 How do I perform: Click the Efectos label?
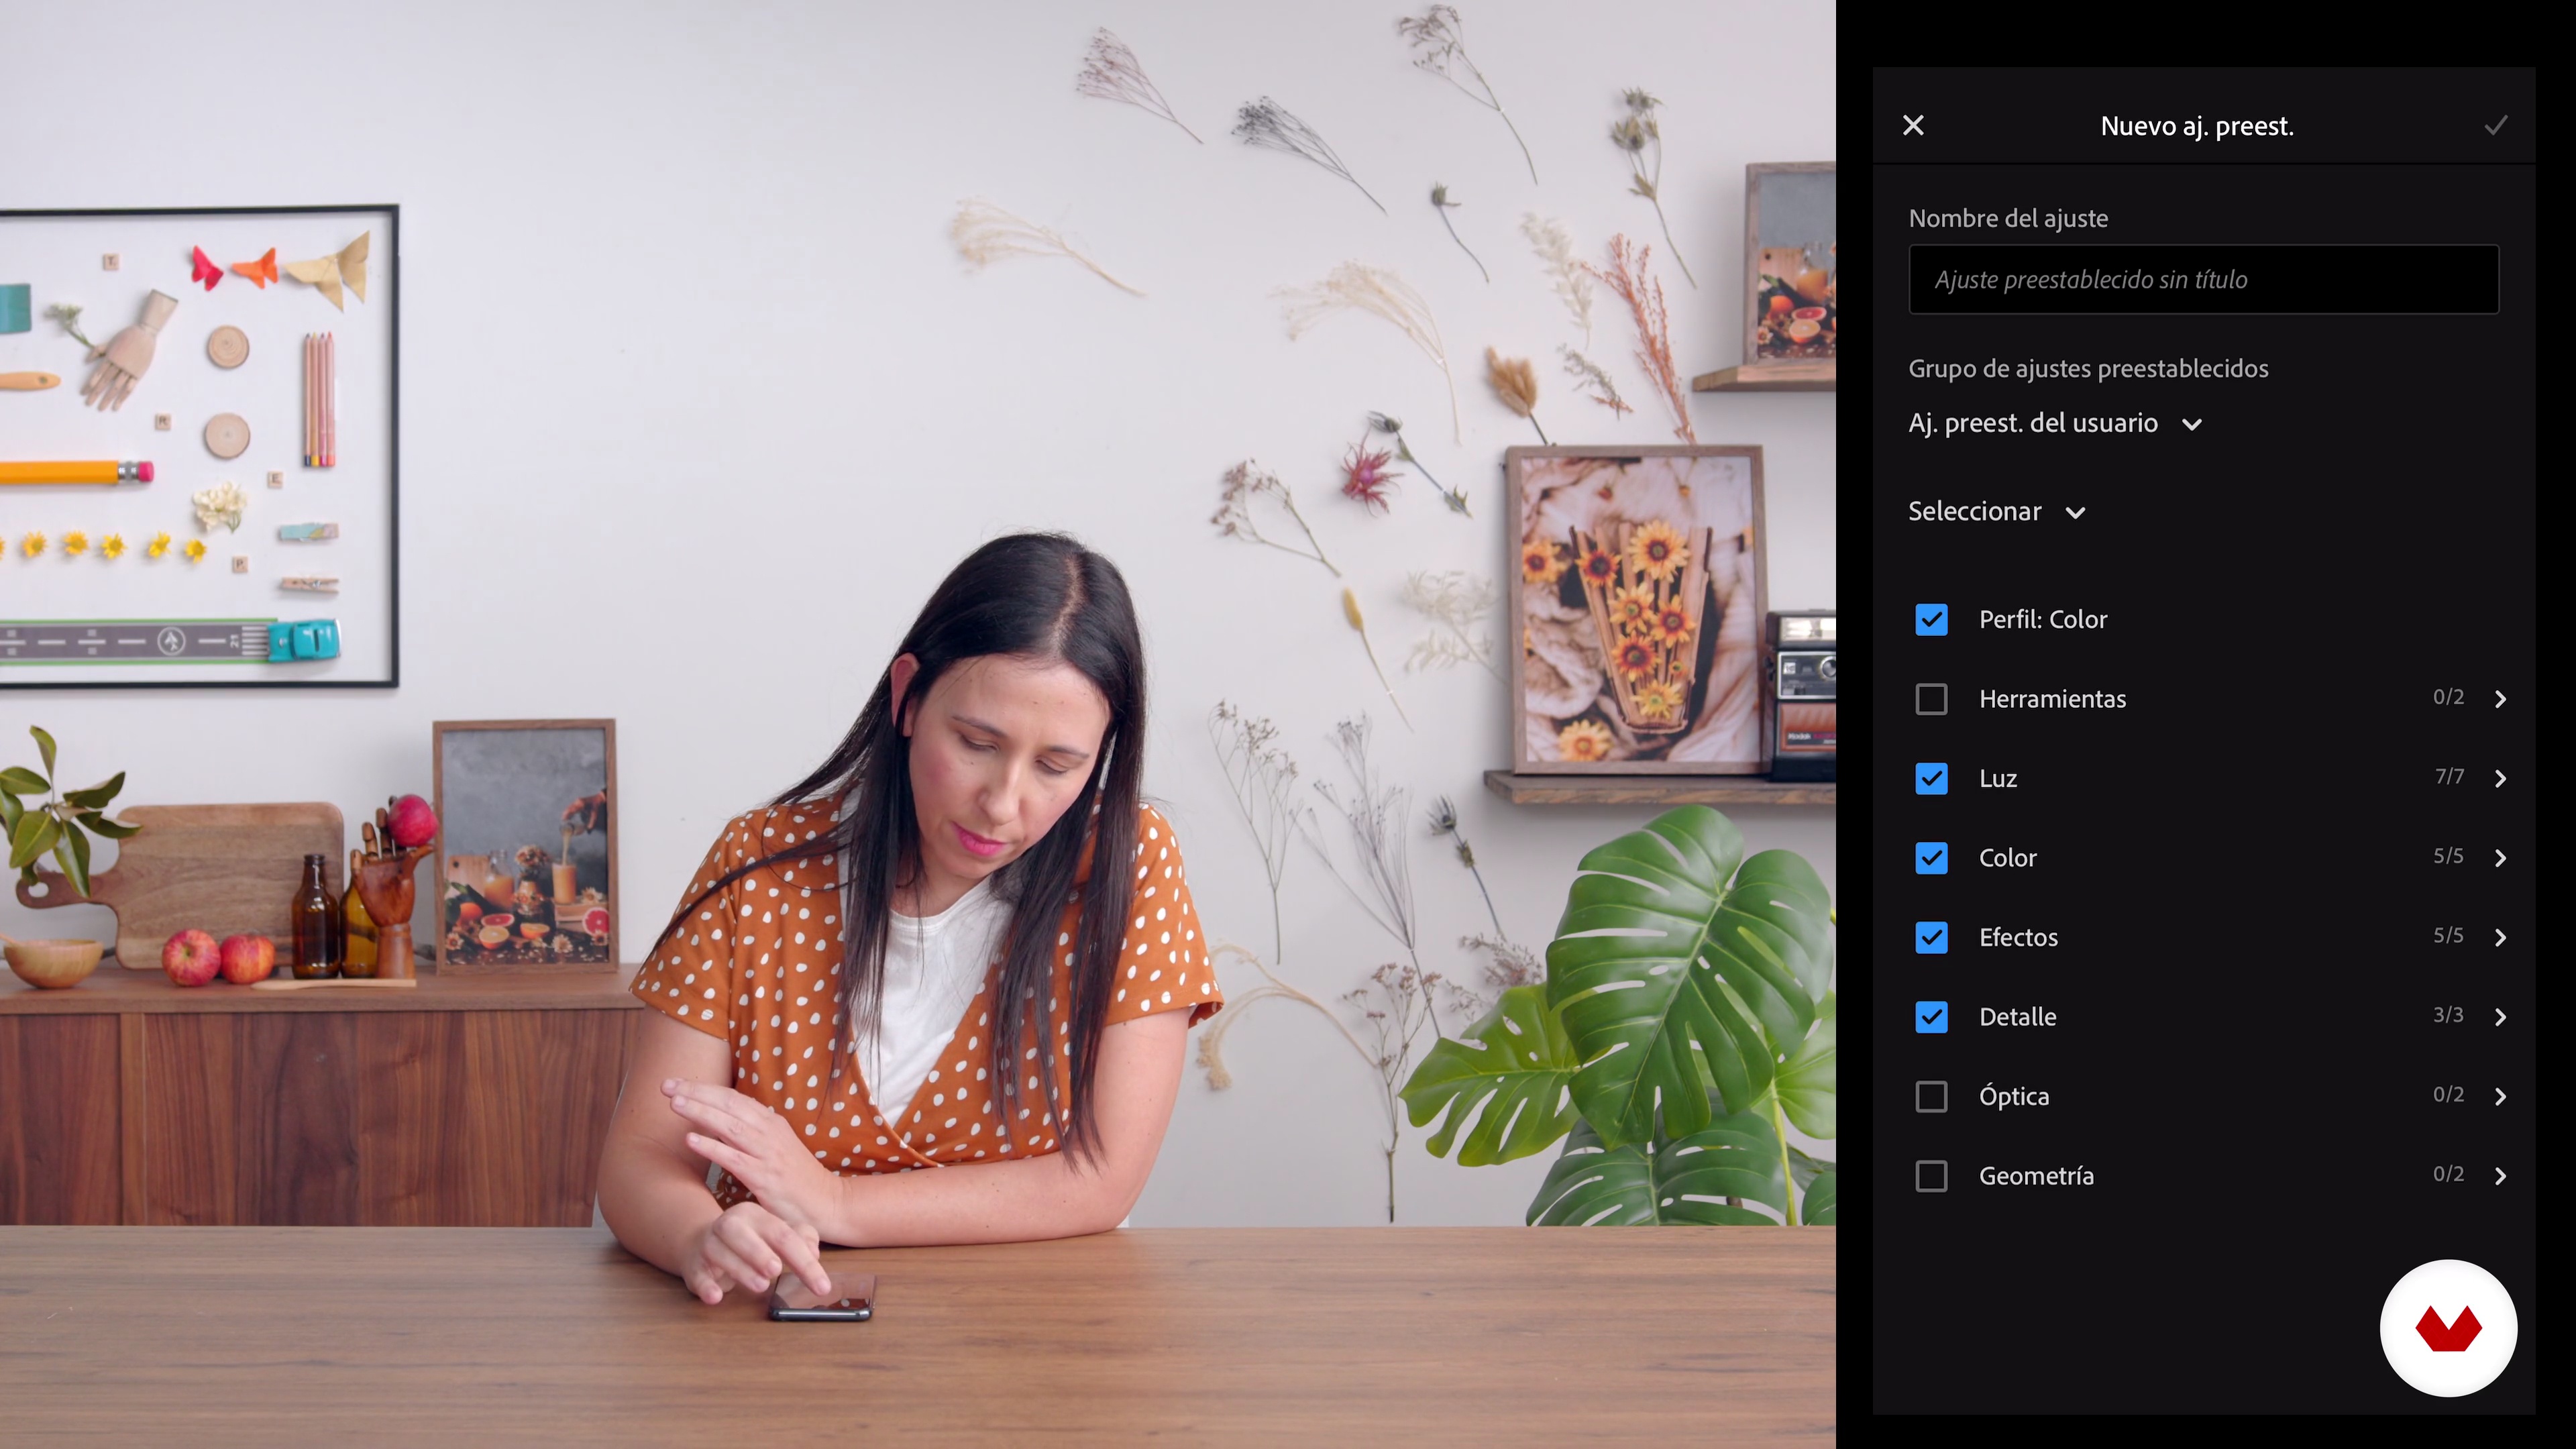[x=2018, y=938]
